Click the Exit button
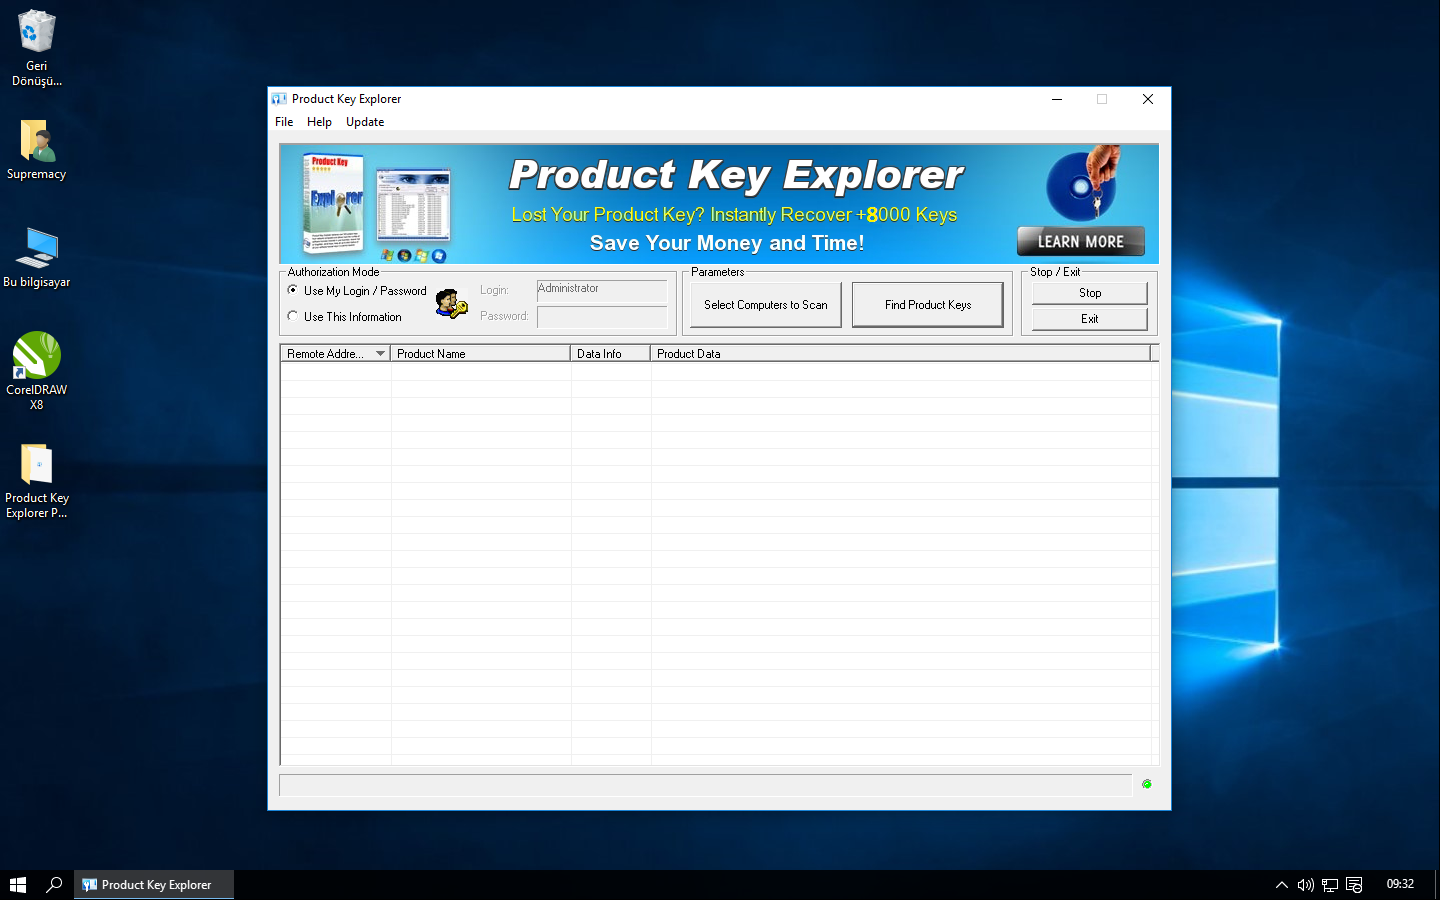This screenshot has width=1440, height=900. click(x=1090, y=319)
